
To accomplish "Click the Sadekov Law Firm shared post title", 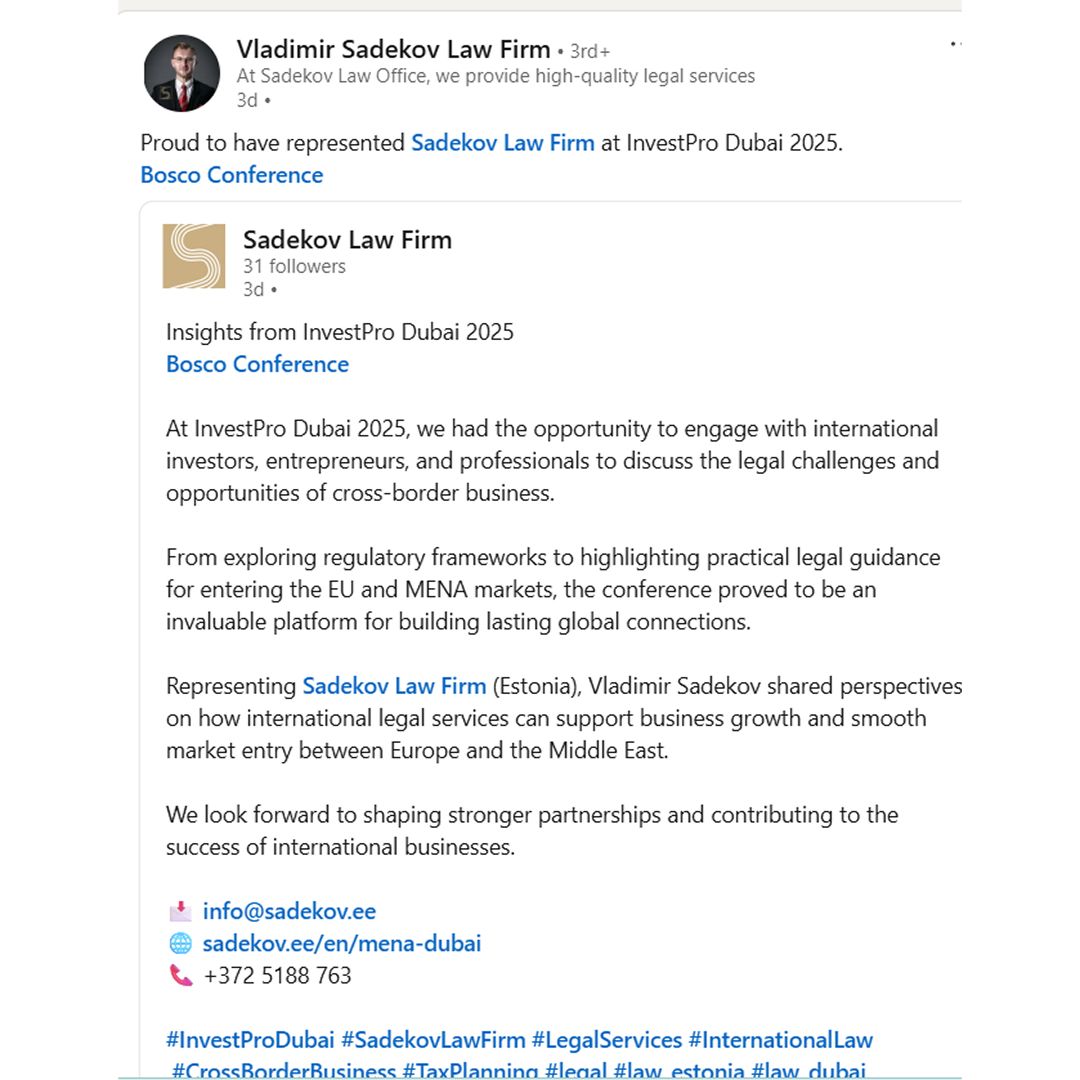I will 347,240.
